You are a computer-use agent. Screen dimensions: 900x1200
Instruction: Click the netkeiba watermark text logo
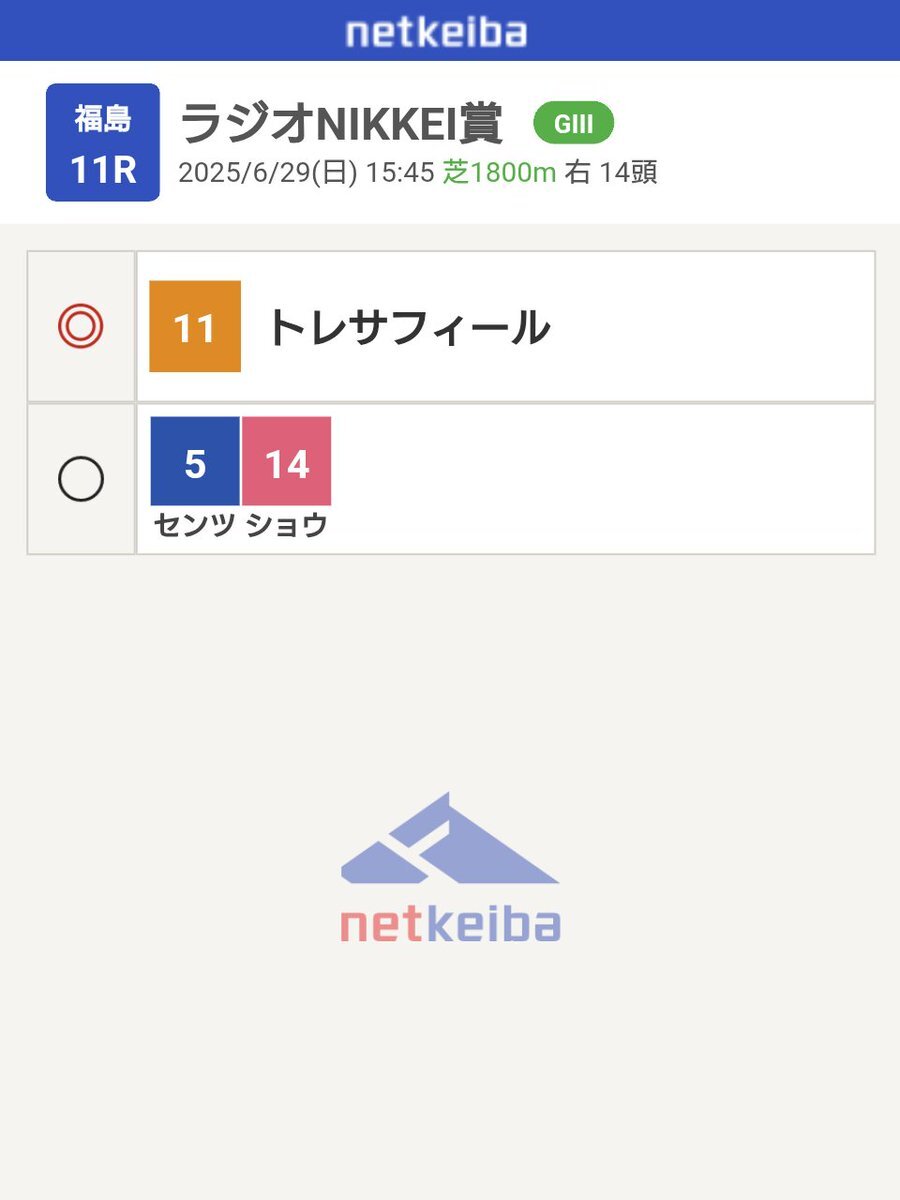click(x=450, y=925)
